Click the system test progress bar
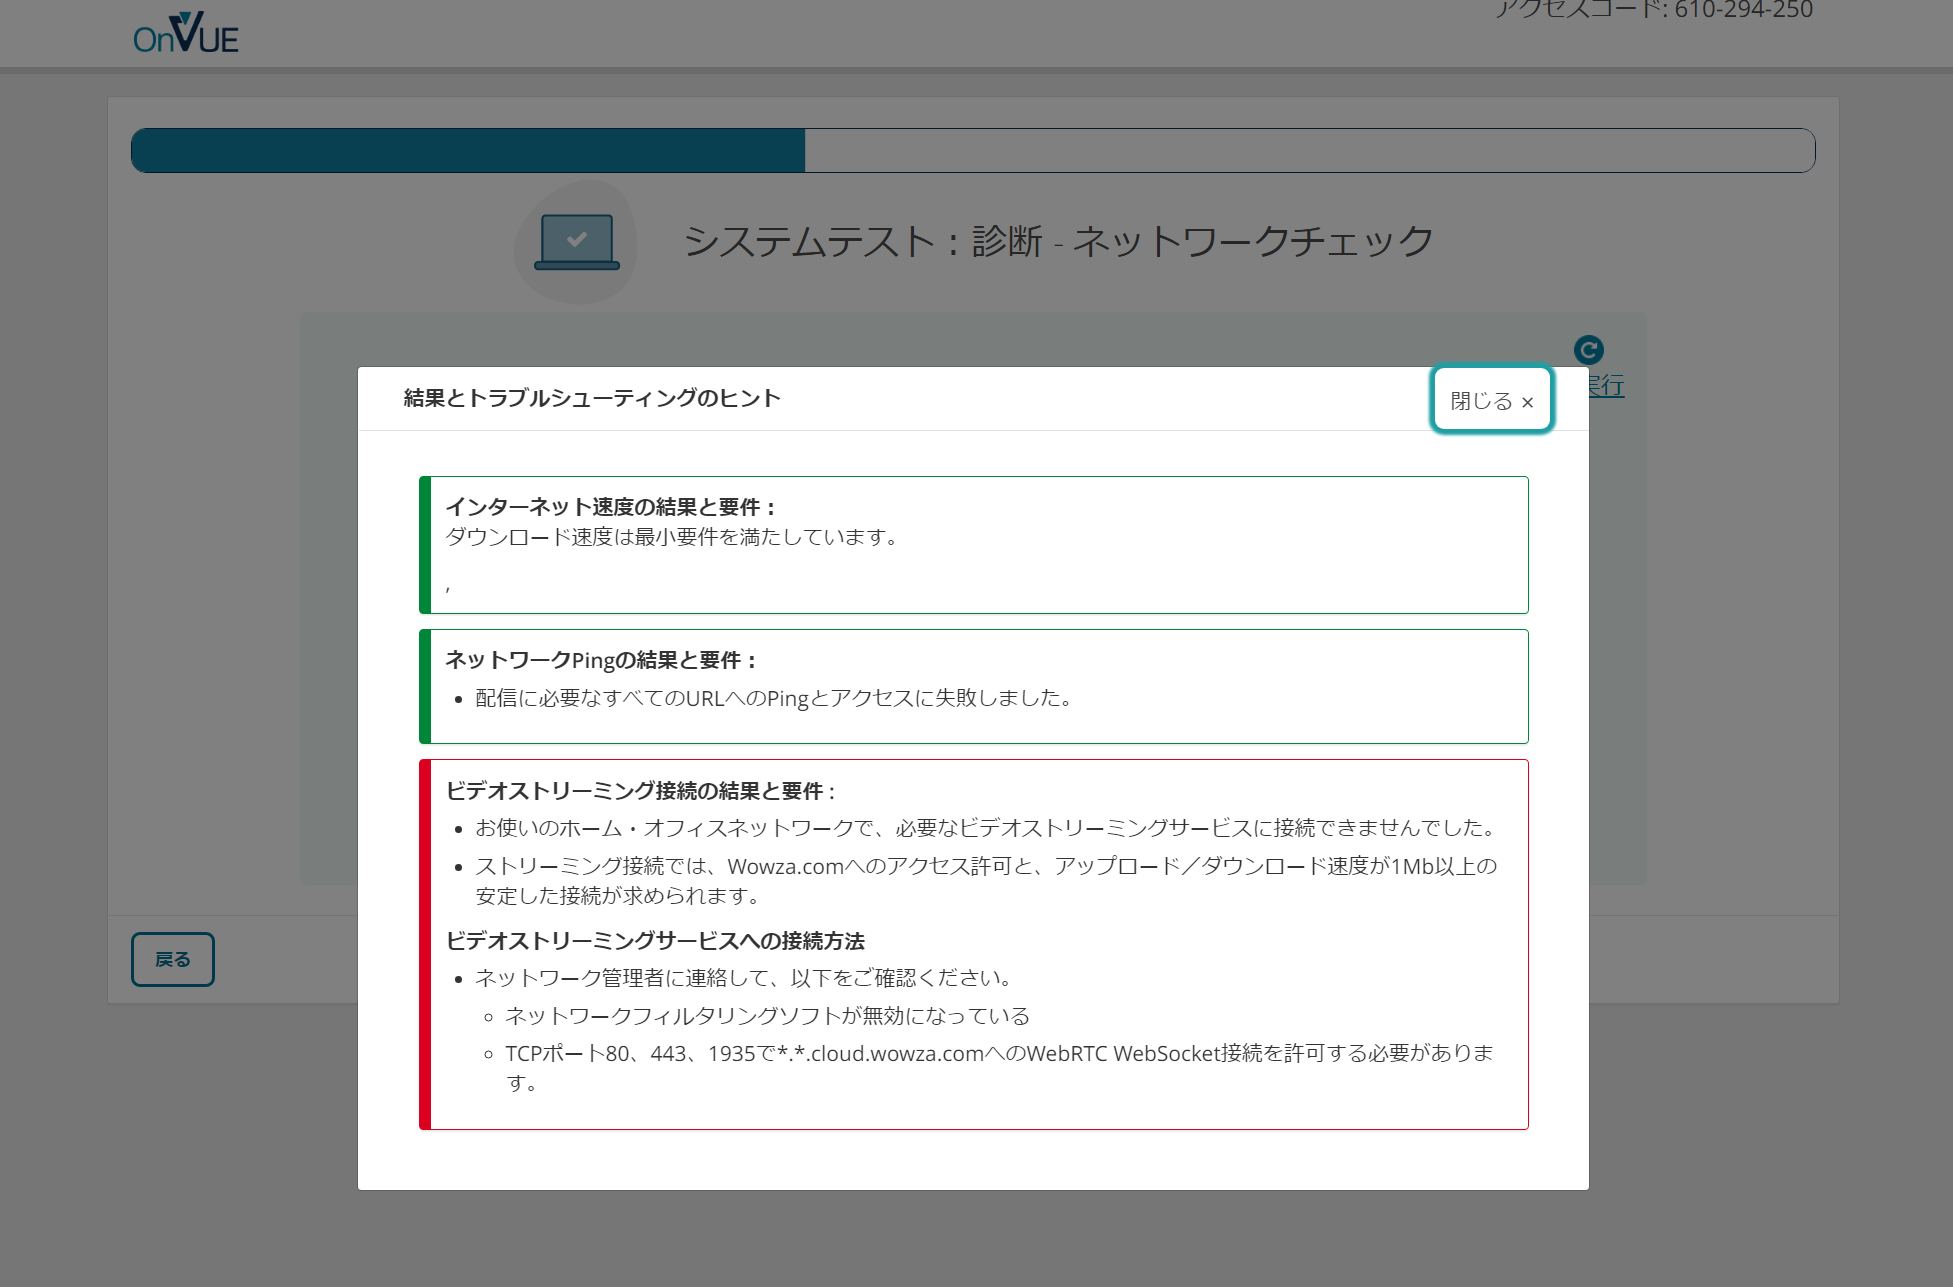Image resolution: width=1953 pixels, height=1287 pixels. coord(972,151)
